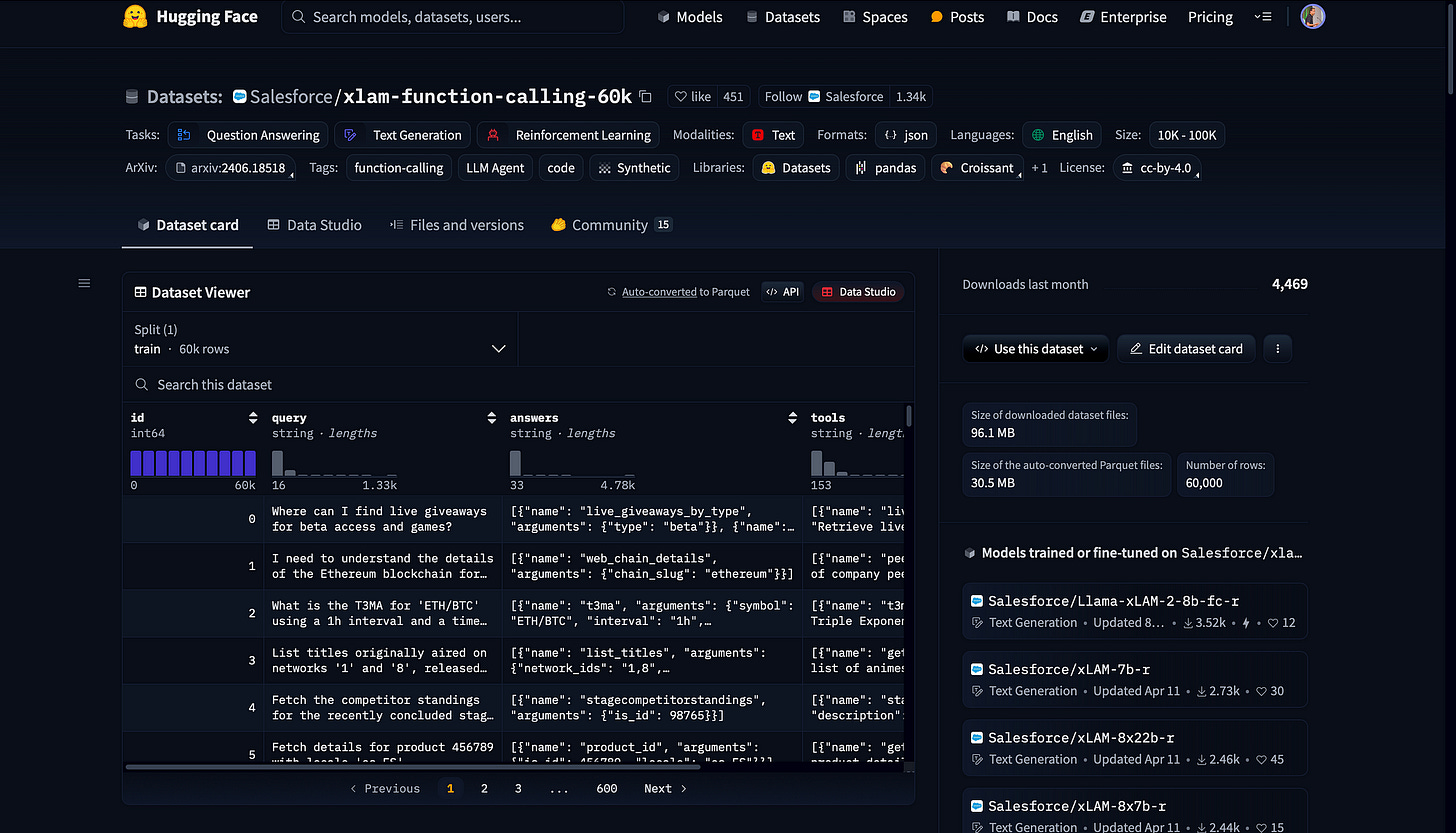The height and width of the screenshot is (833, 1456).
Task: Open Models in the top navigation
Action: [x=690, y=17]
